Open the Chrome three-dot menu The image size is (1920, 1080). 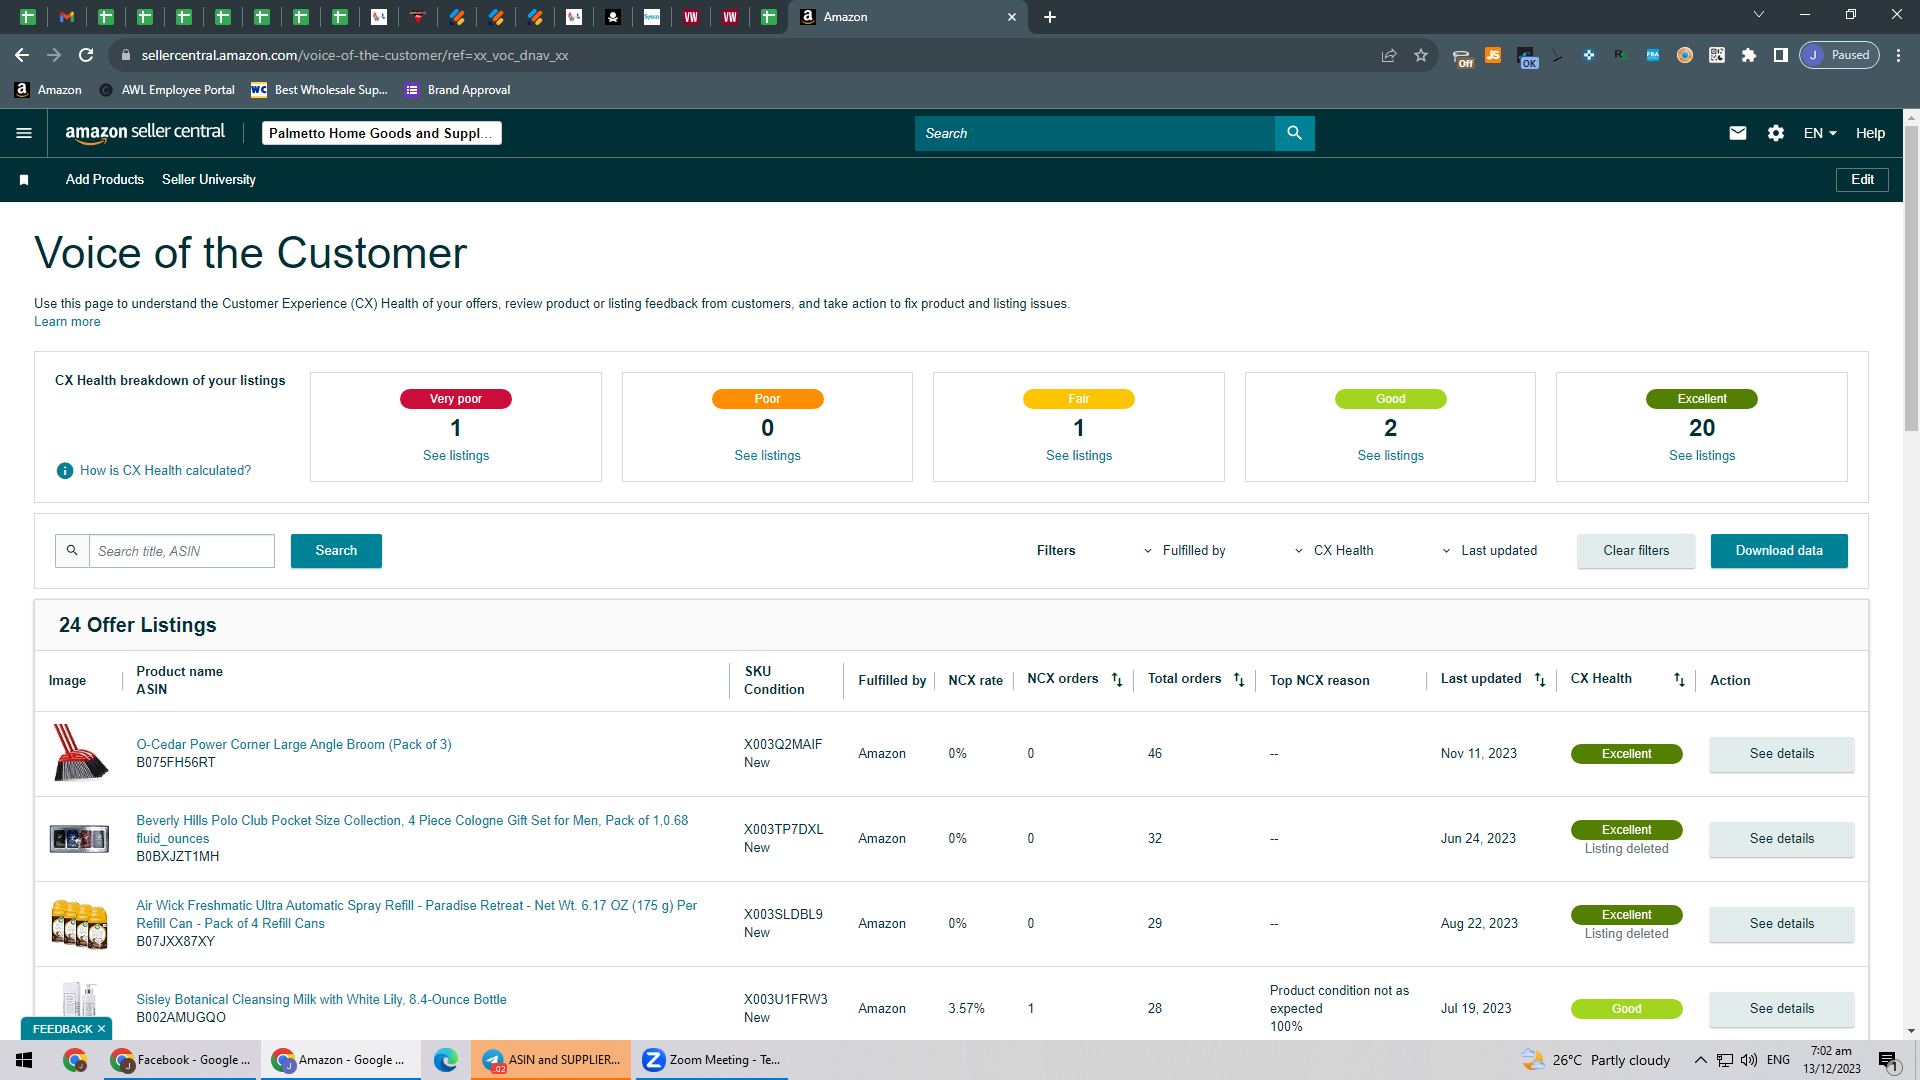(x=1898, y=55)
